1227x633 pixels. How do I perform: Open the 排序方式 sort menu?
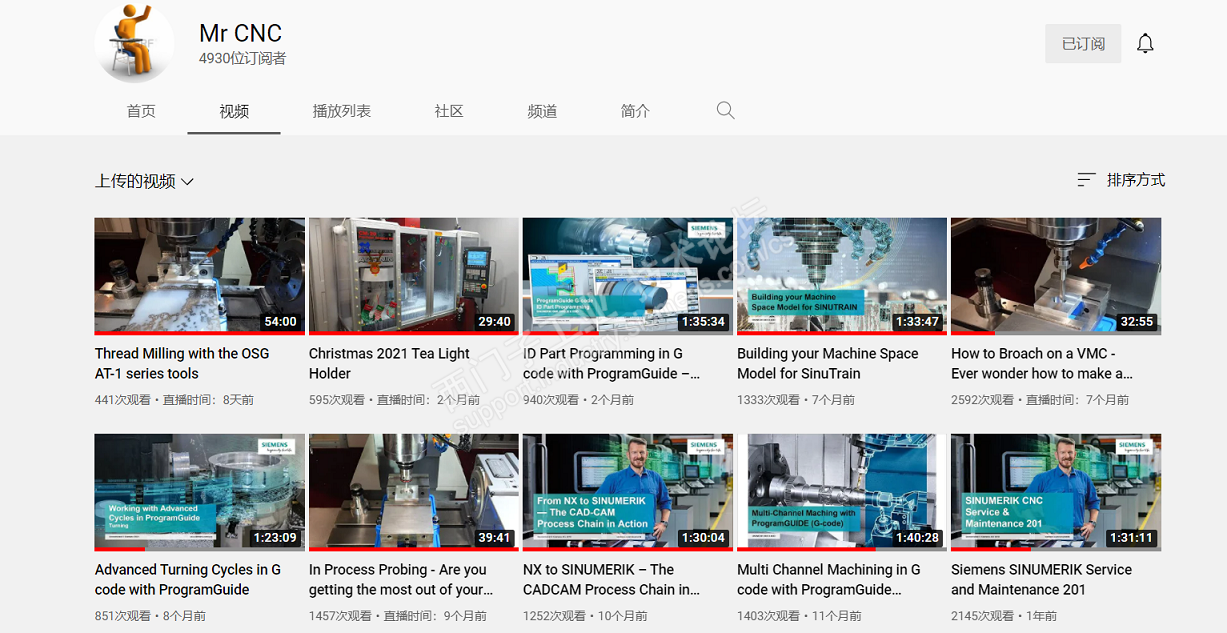(x=1121, y=180)
